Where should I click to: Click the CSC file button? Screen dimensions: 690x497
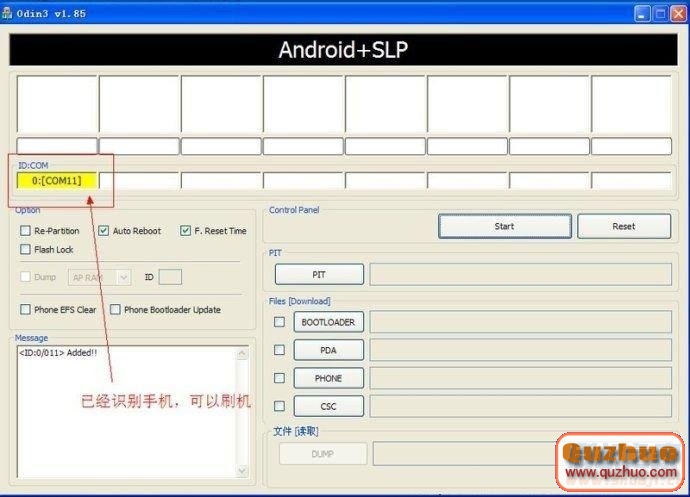tap(329, 406)
